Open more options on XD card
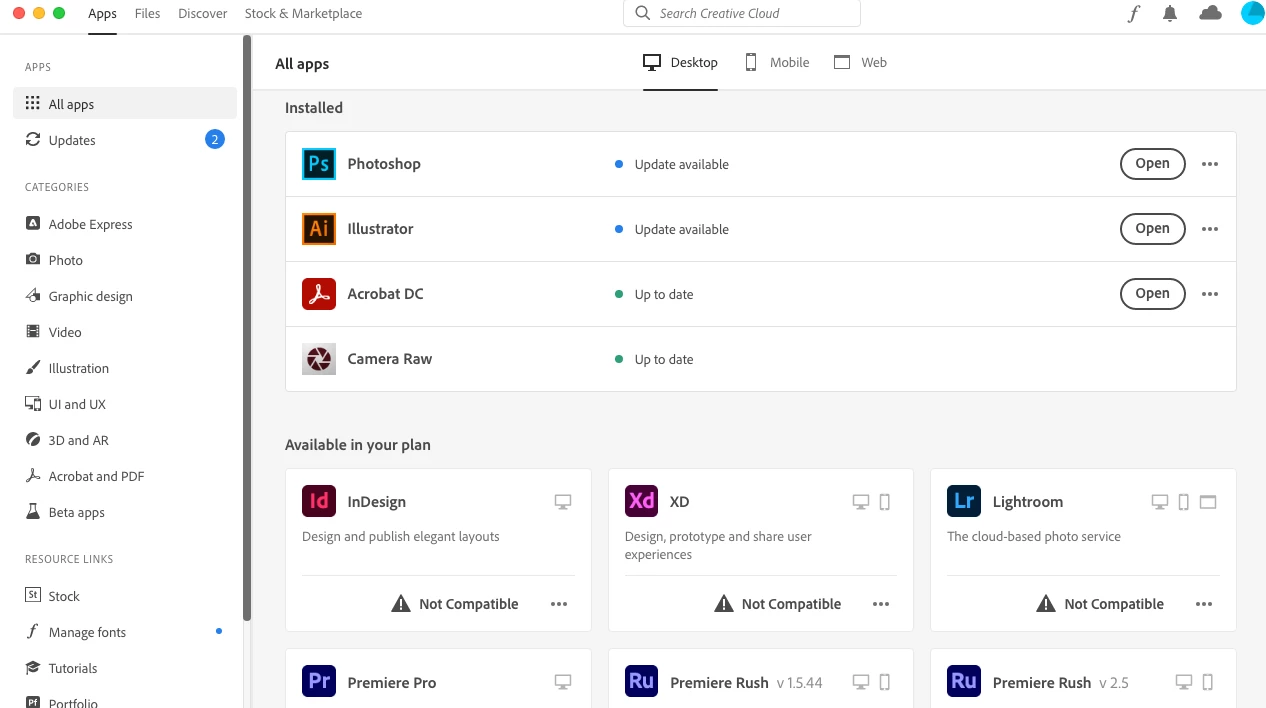The height and width of the screenshot is (708, 1266). click(x=881, y=604)
